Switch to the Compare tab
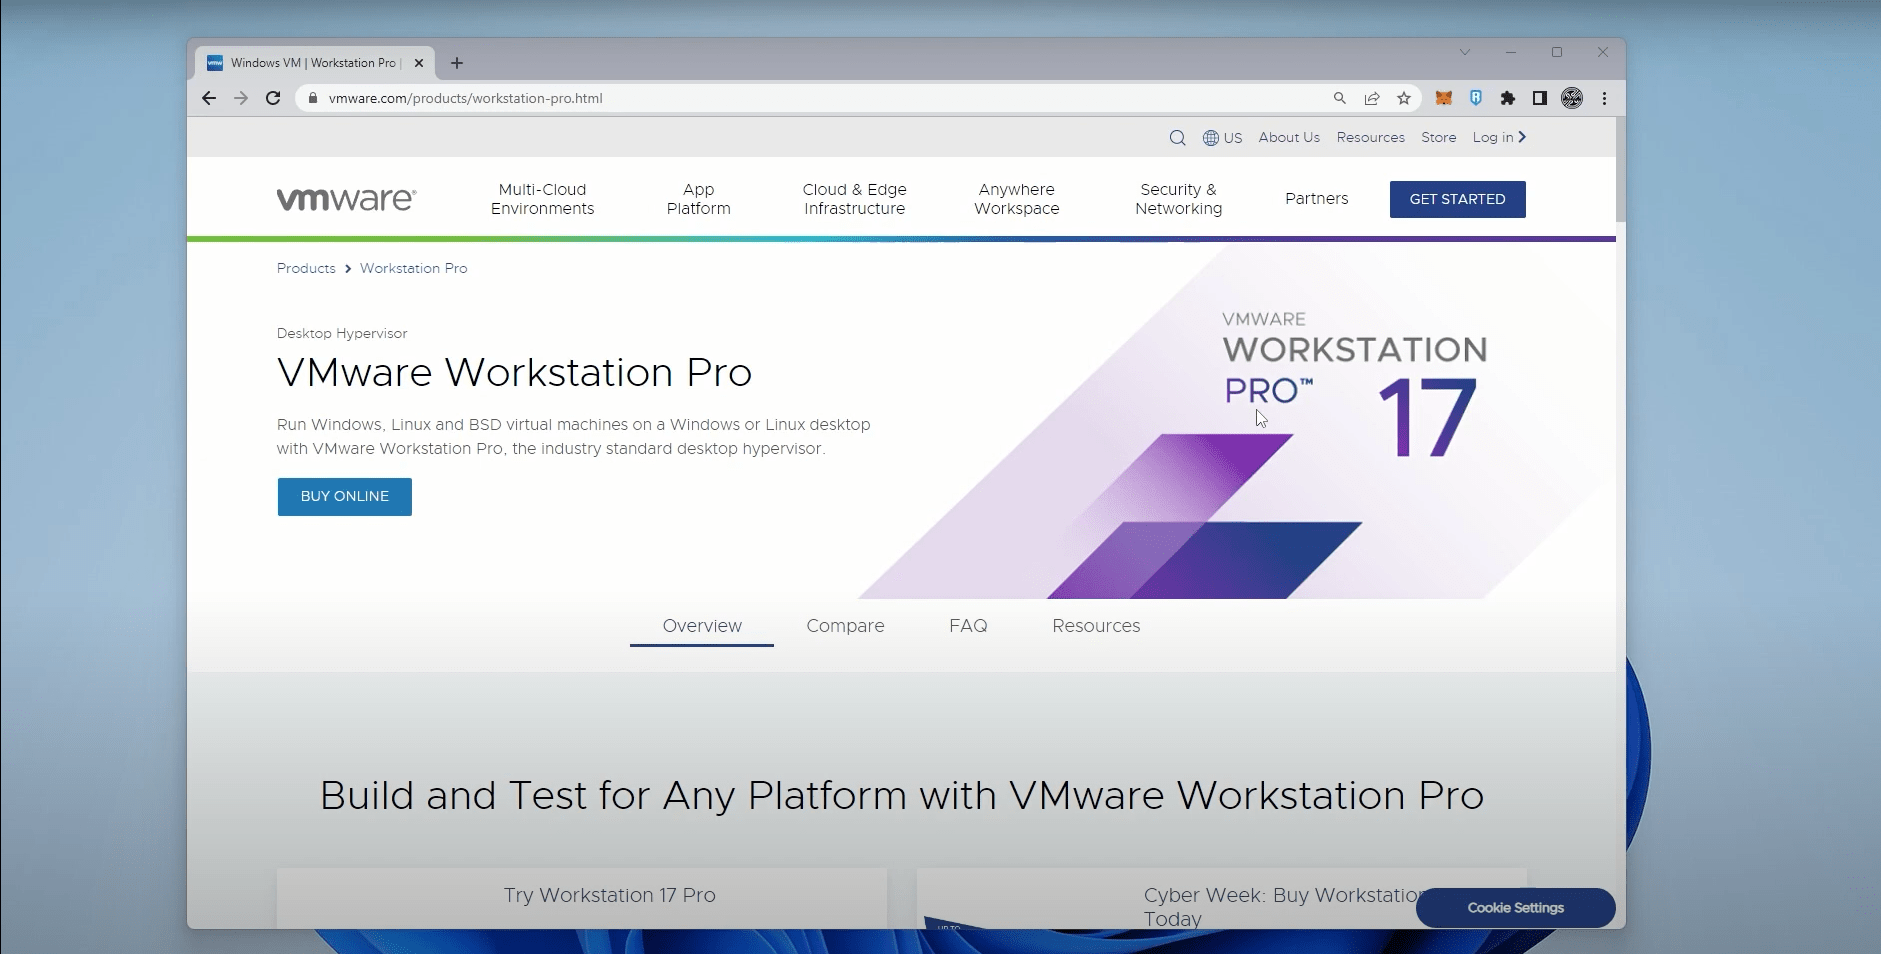The height and width of the screenshot is (954, 1881). (x=845, y=626)
